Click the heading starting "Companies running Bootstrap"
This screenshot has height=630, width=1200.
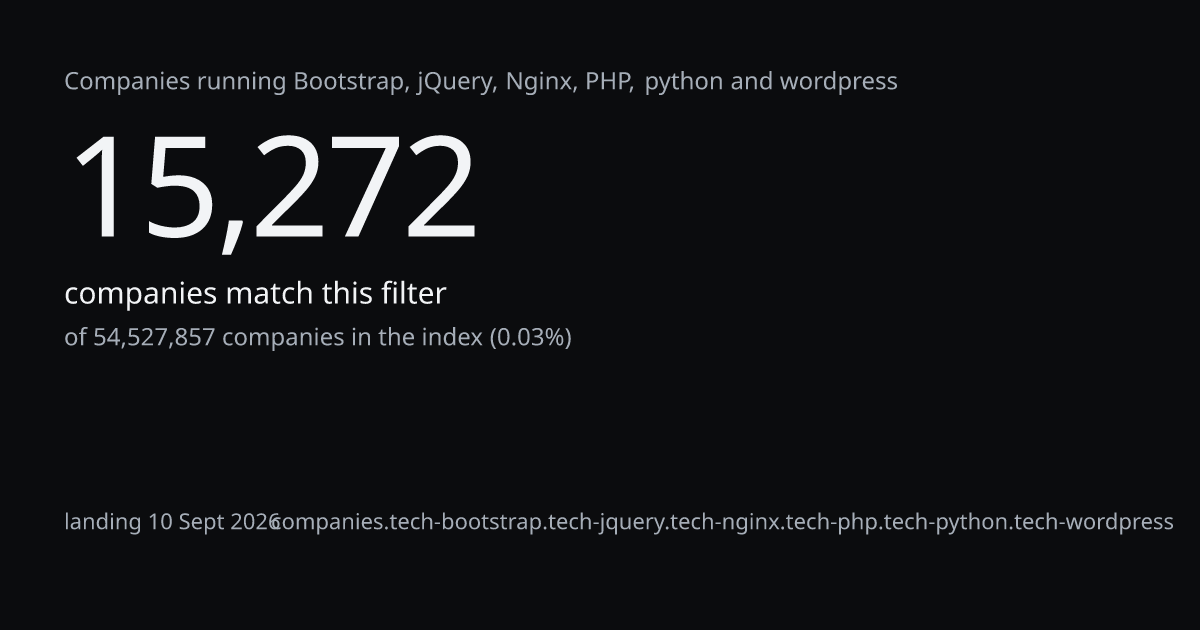coord(481,82)
